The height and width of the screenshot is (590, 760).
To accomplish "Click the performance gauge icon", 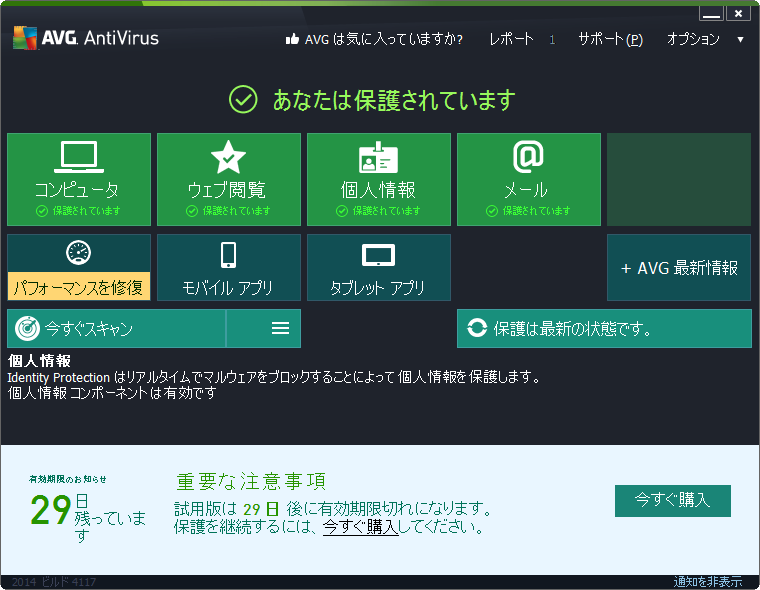I will [79, 253].
